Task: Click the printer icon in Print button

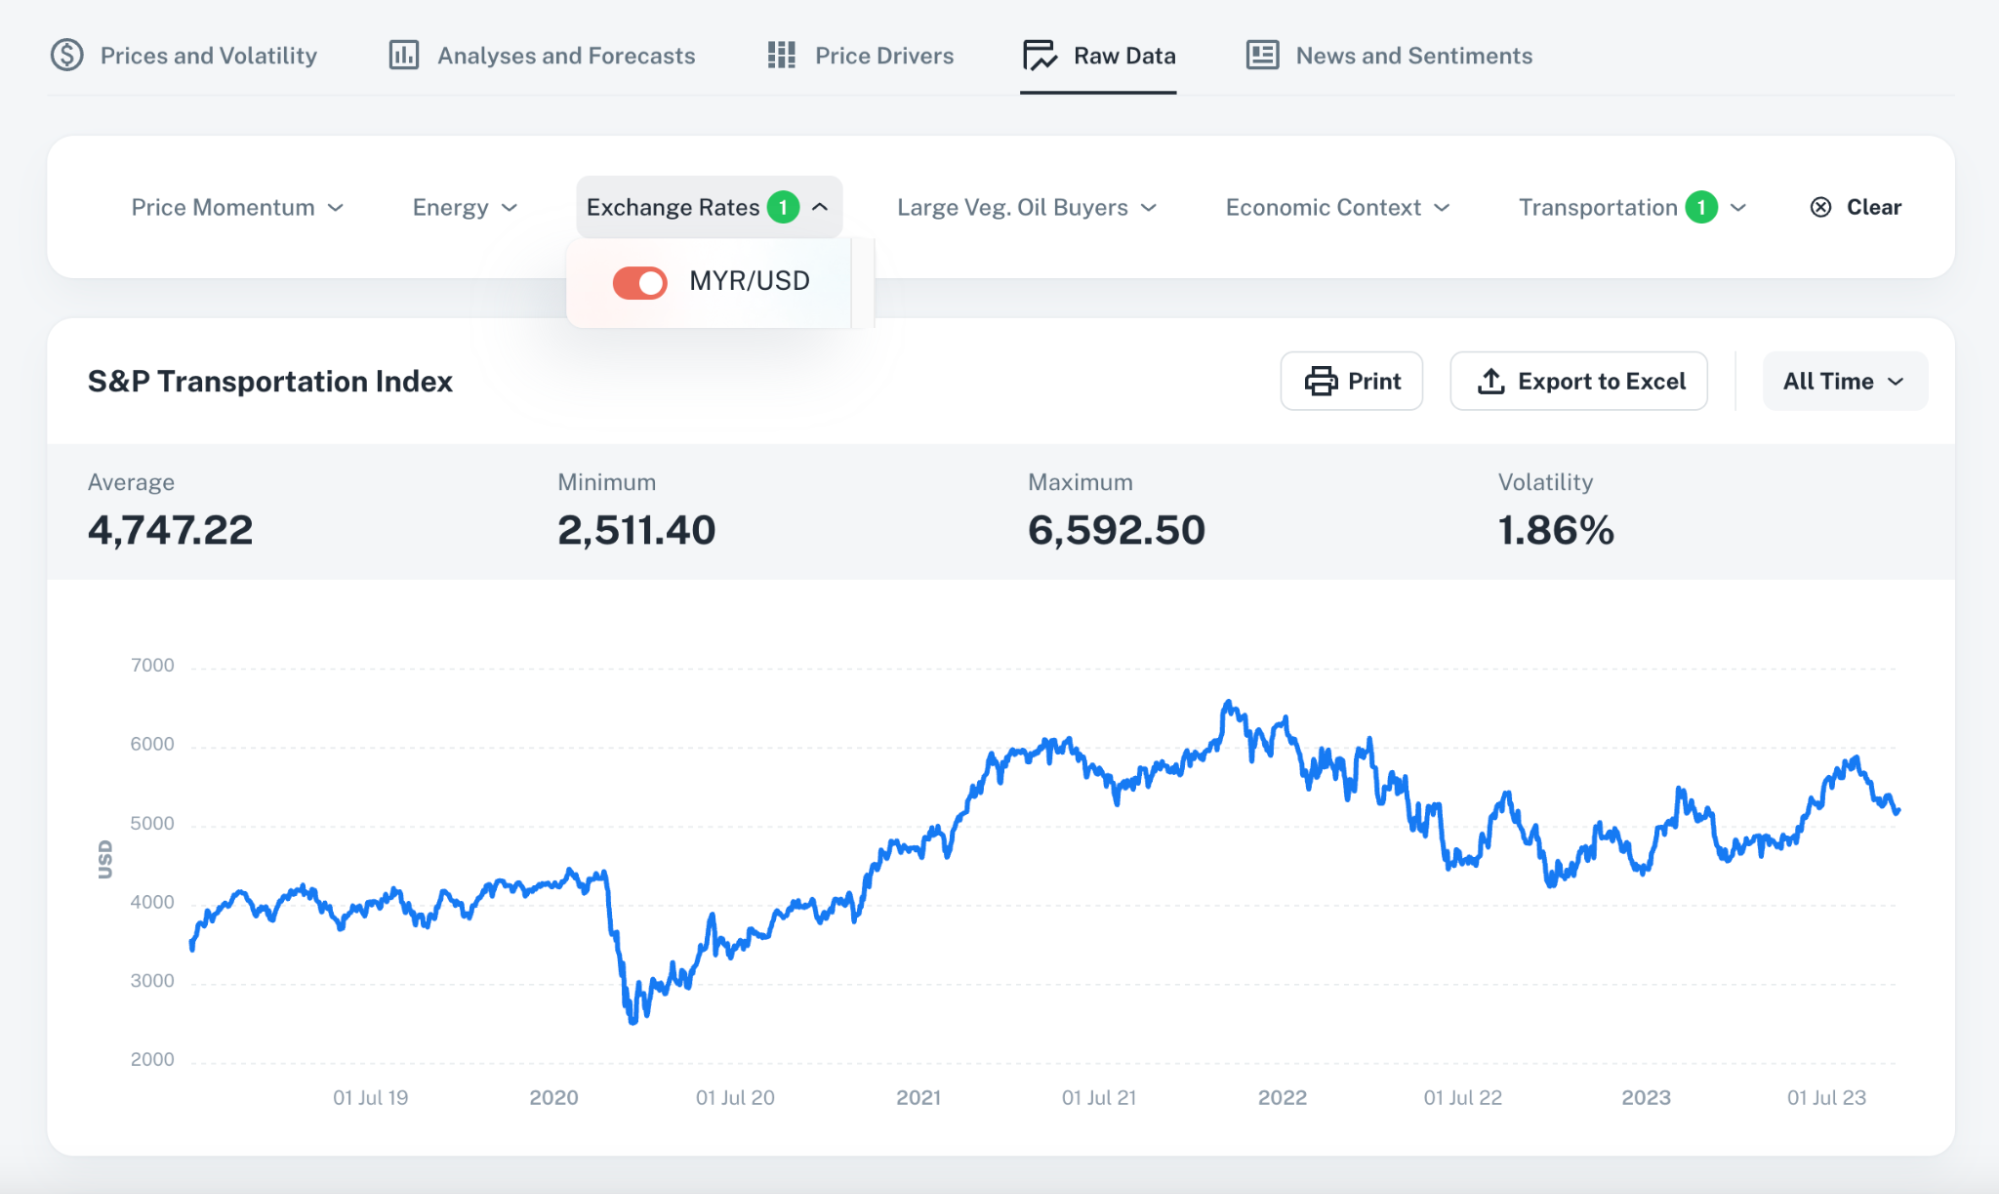Action: (x=1321, y=381)
